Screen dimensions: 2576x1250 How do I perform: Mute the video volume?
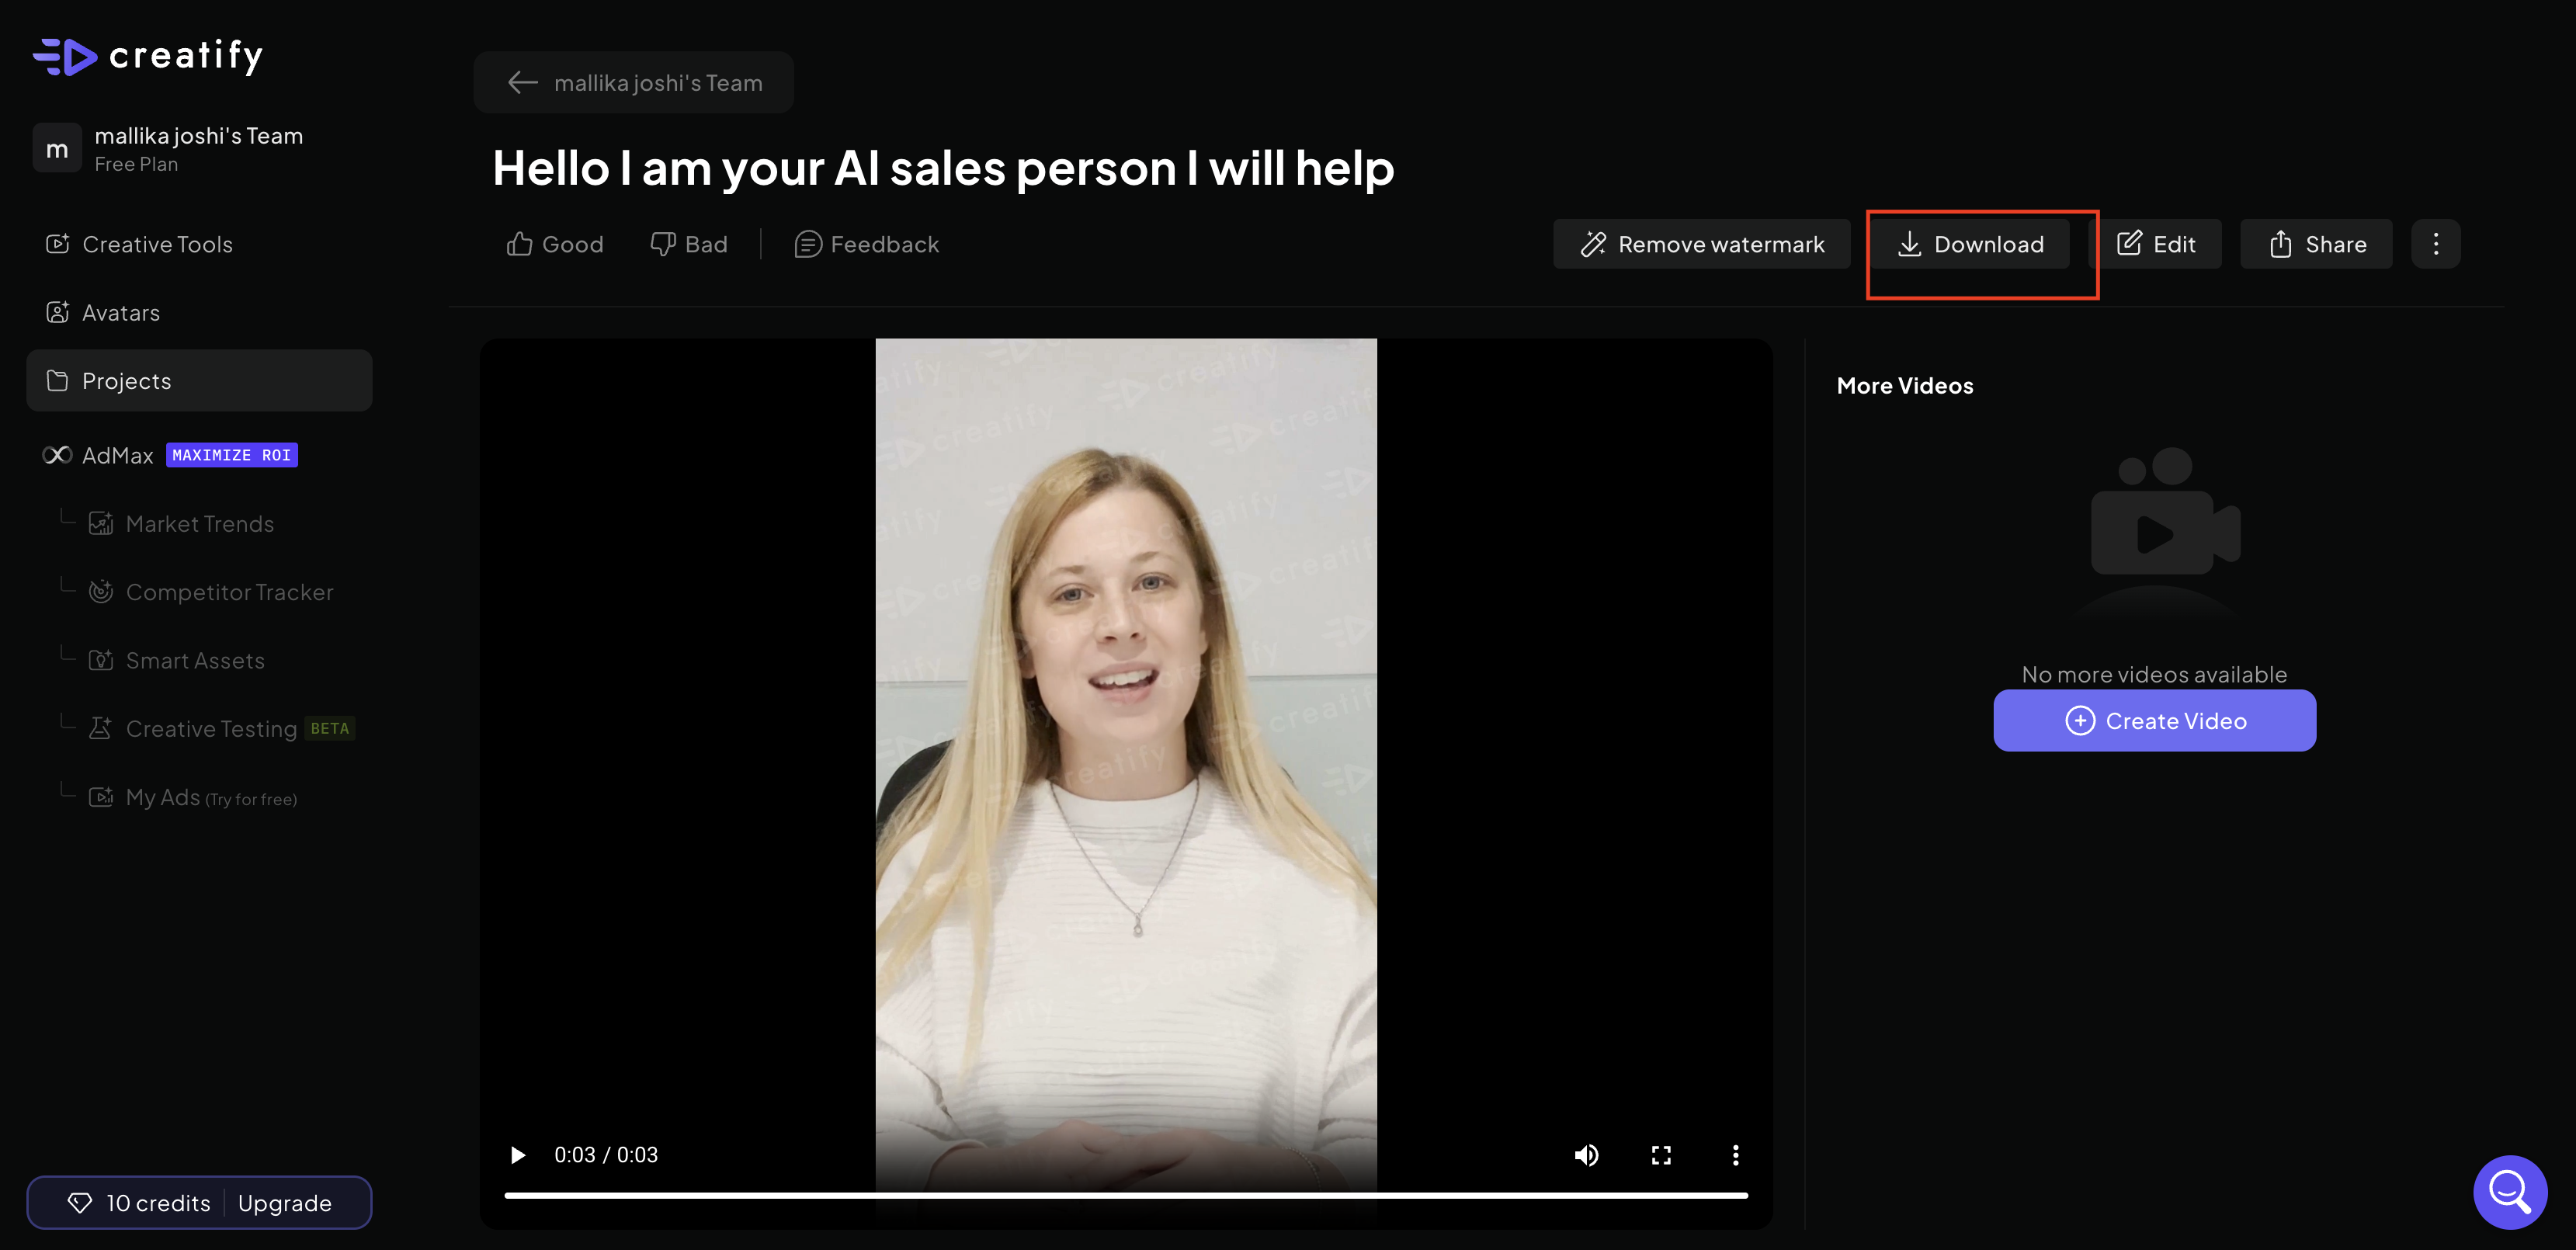1586,1155
